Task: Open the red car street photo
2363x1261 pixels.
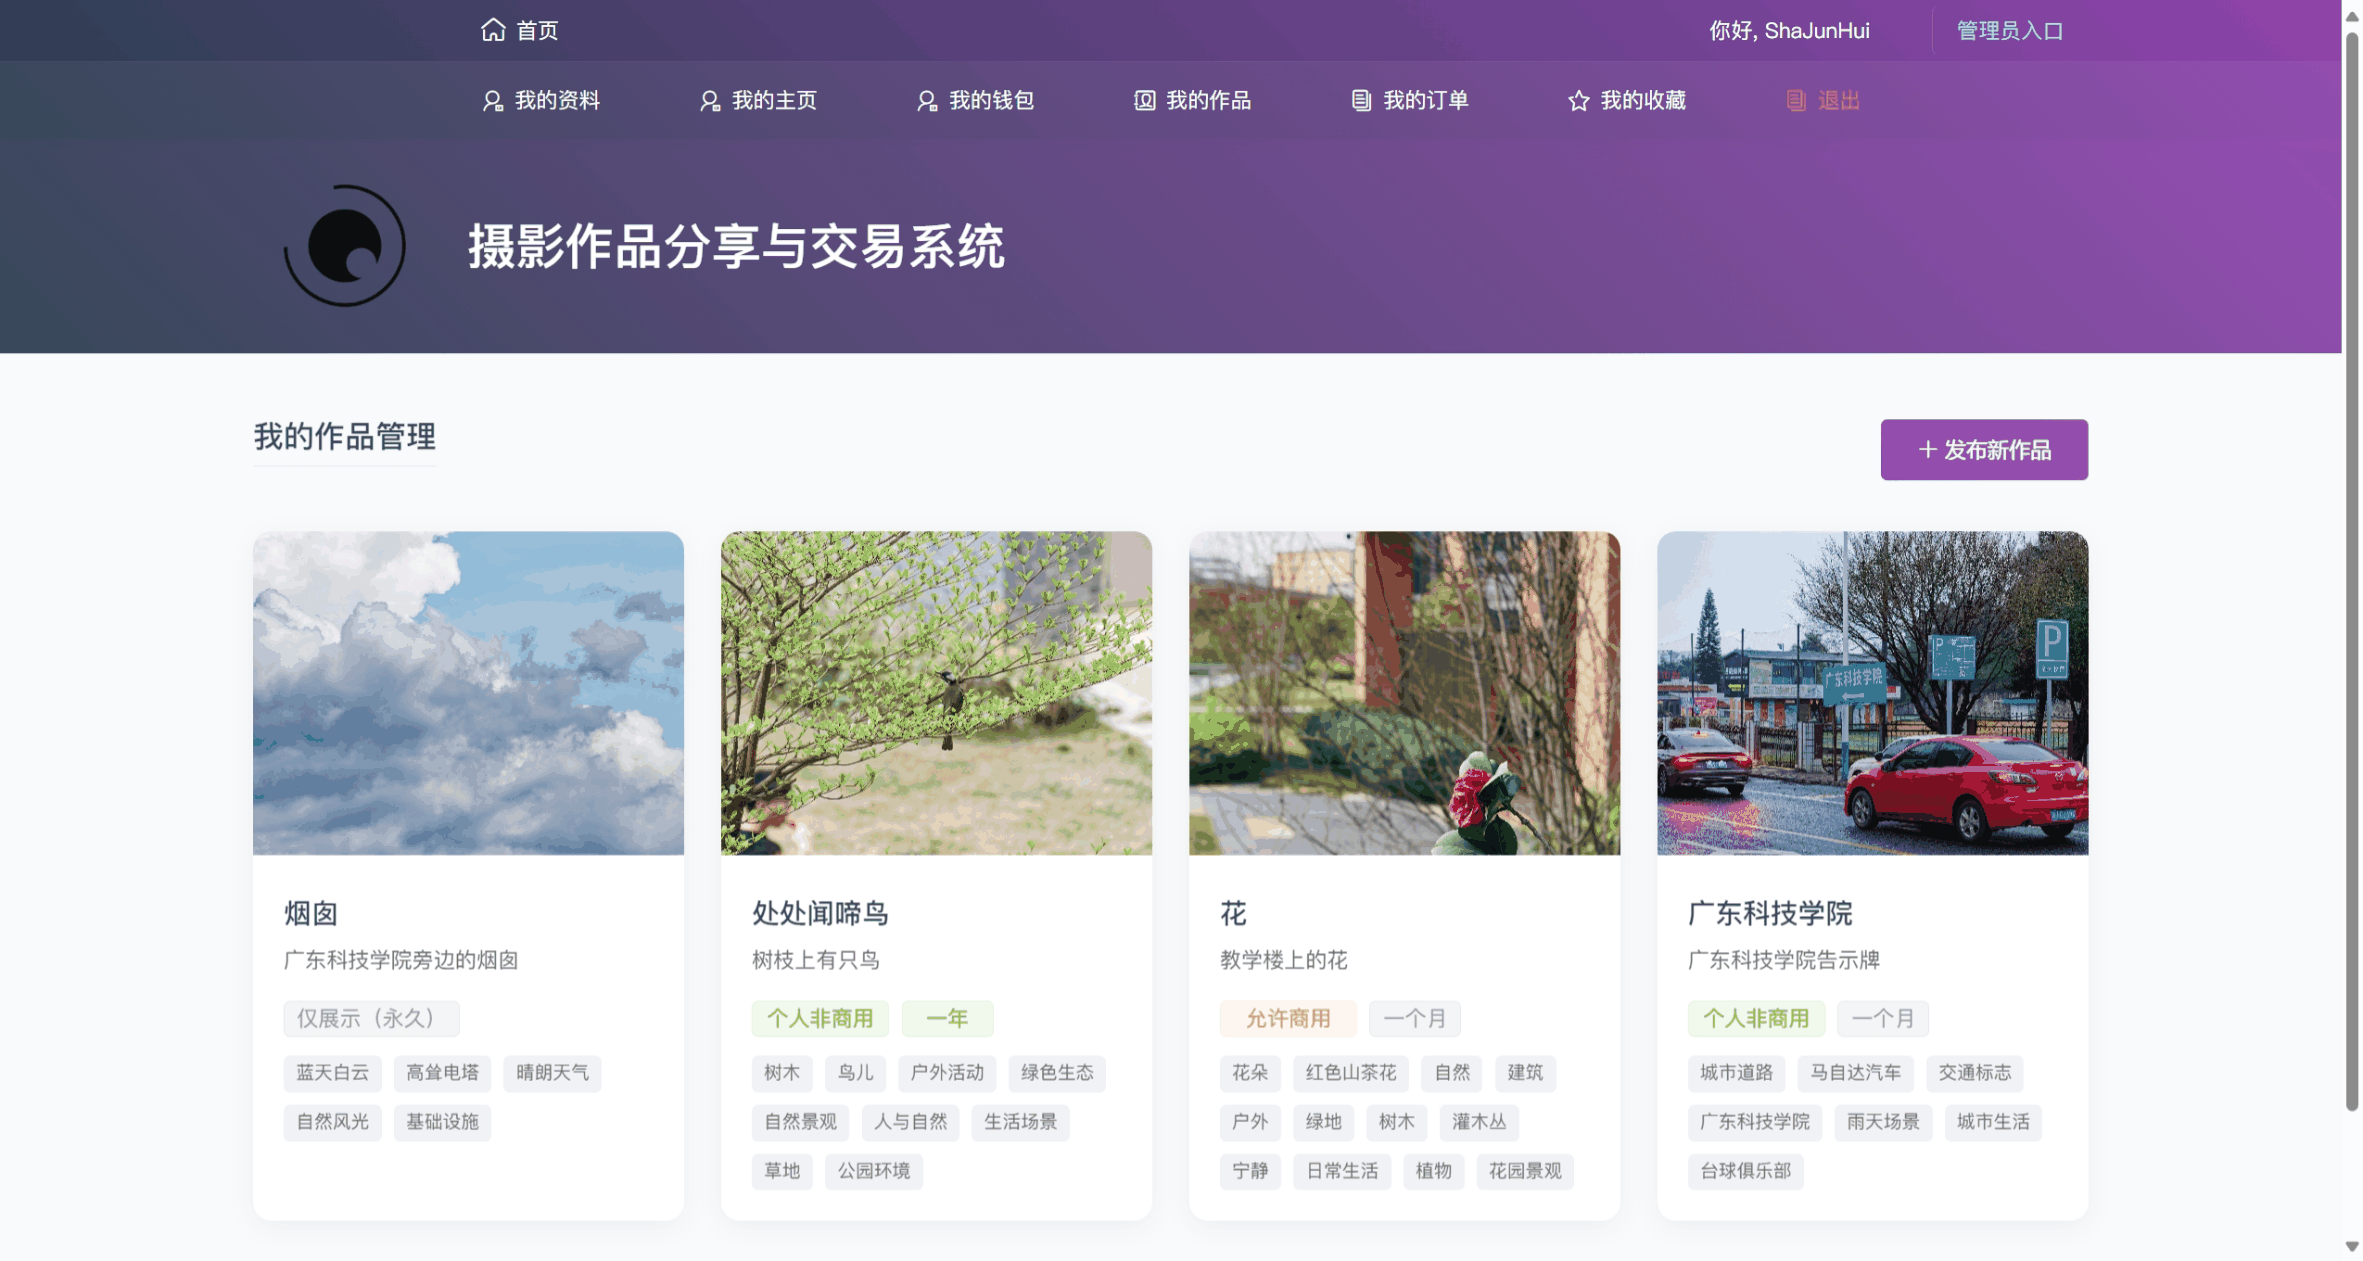Action: pyautogui.click(x=1872, y=692)
